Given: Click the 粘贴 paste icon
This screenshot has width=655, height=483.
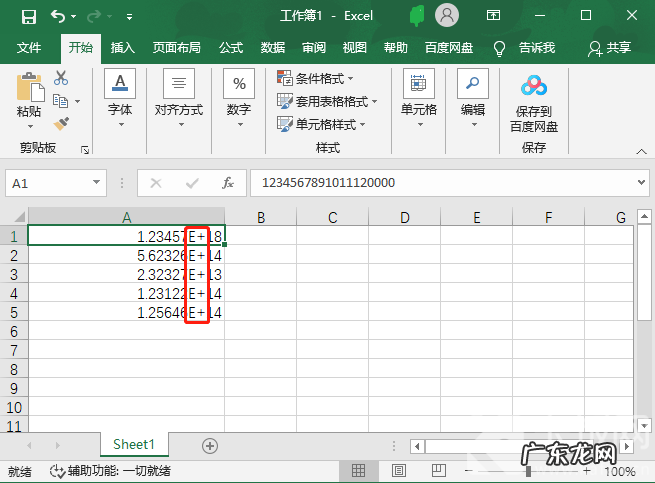Looking at the screenshot, I should 30,87.
